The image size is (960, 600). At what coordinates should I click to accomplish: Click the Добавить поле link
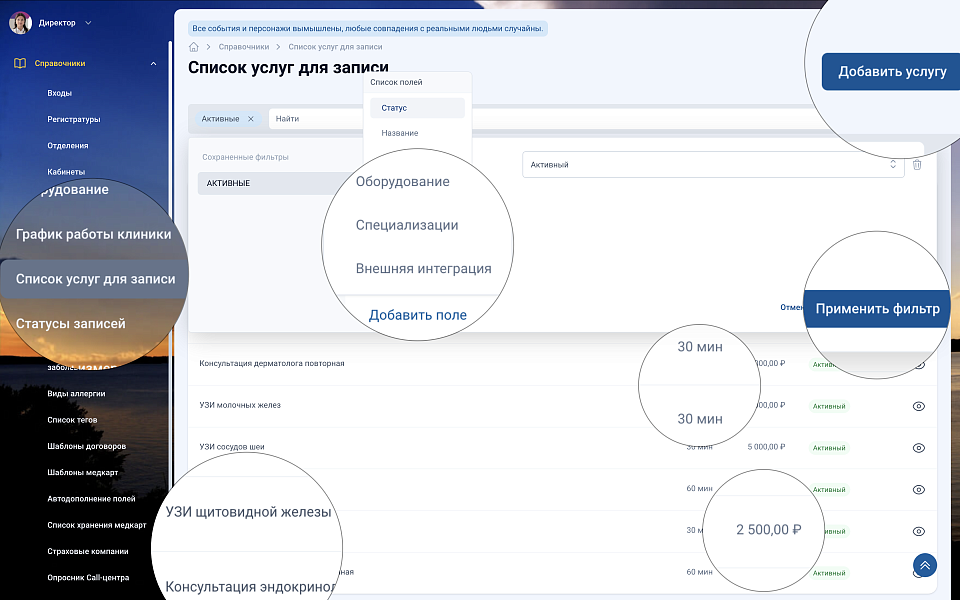click(x=417, y=315)
